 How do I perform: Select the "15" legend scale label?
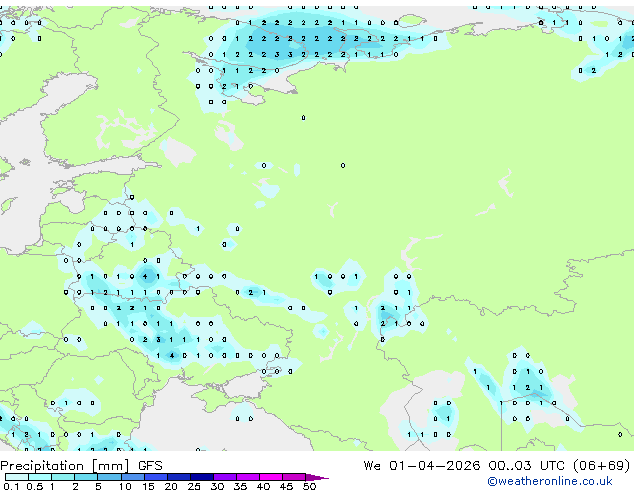[x=148, y=486]
